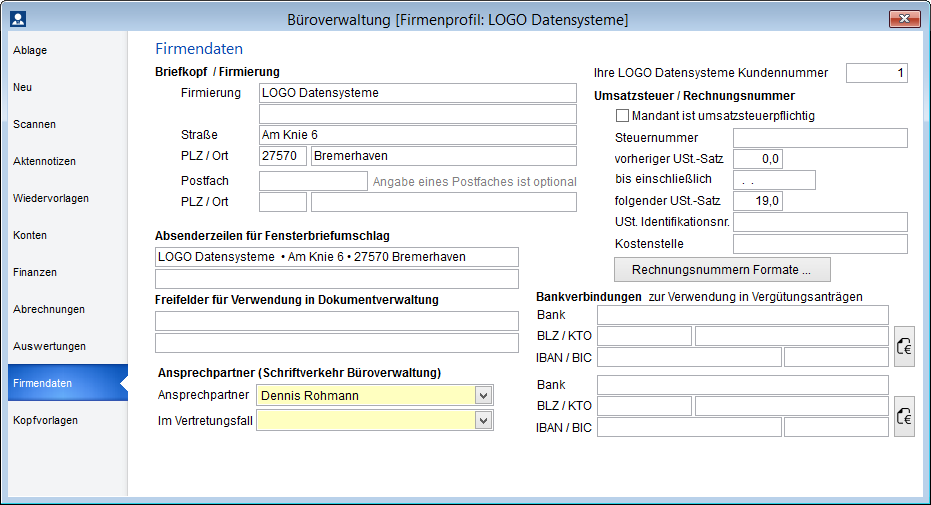This screenshot has width=931, height=505.
Task: Edit vorheriger USt.-Satz value 0,0
Action: (x=758, y=159)
